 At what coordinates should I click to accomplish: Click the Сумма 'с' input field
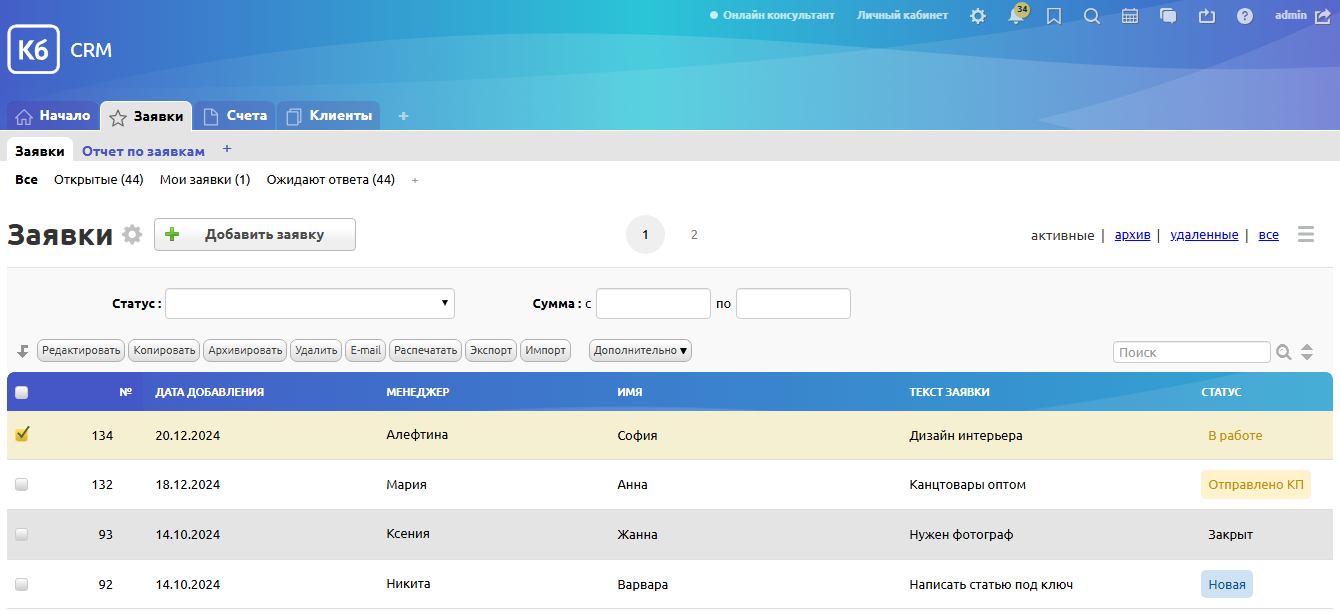653,303
